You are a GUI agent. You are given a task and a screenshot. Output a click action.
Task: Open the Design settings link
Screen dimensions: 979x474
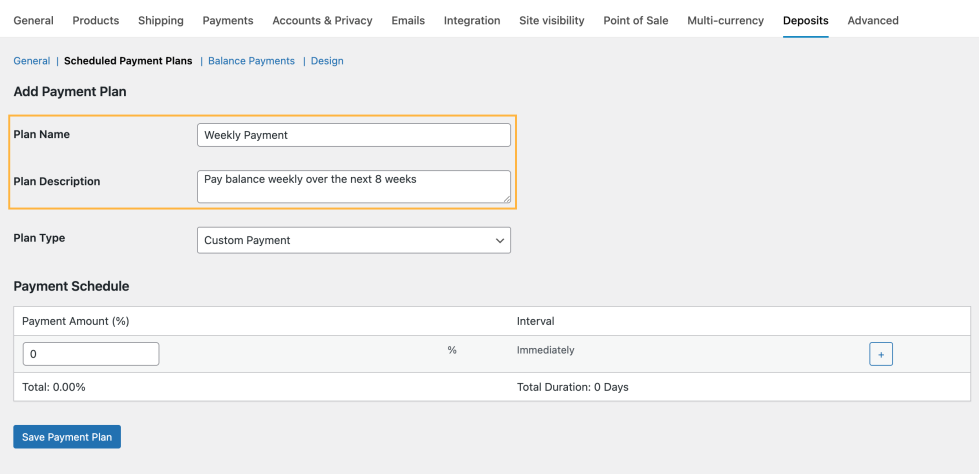click(327, 61)
